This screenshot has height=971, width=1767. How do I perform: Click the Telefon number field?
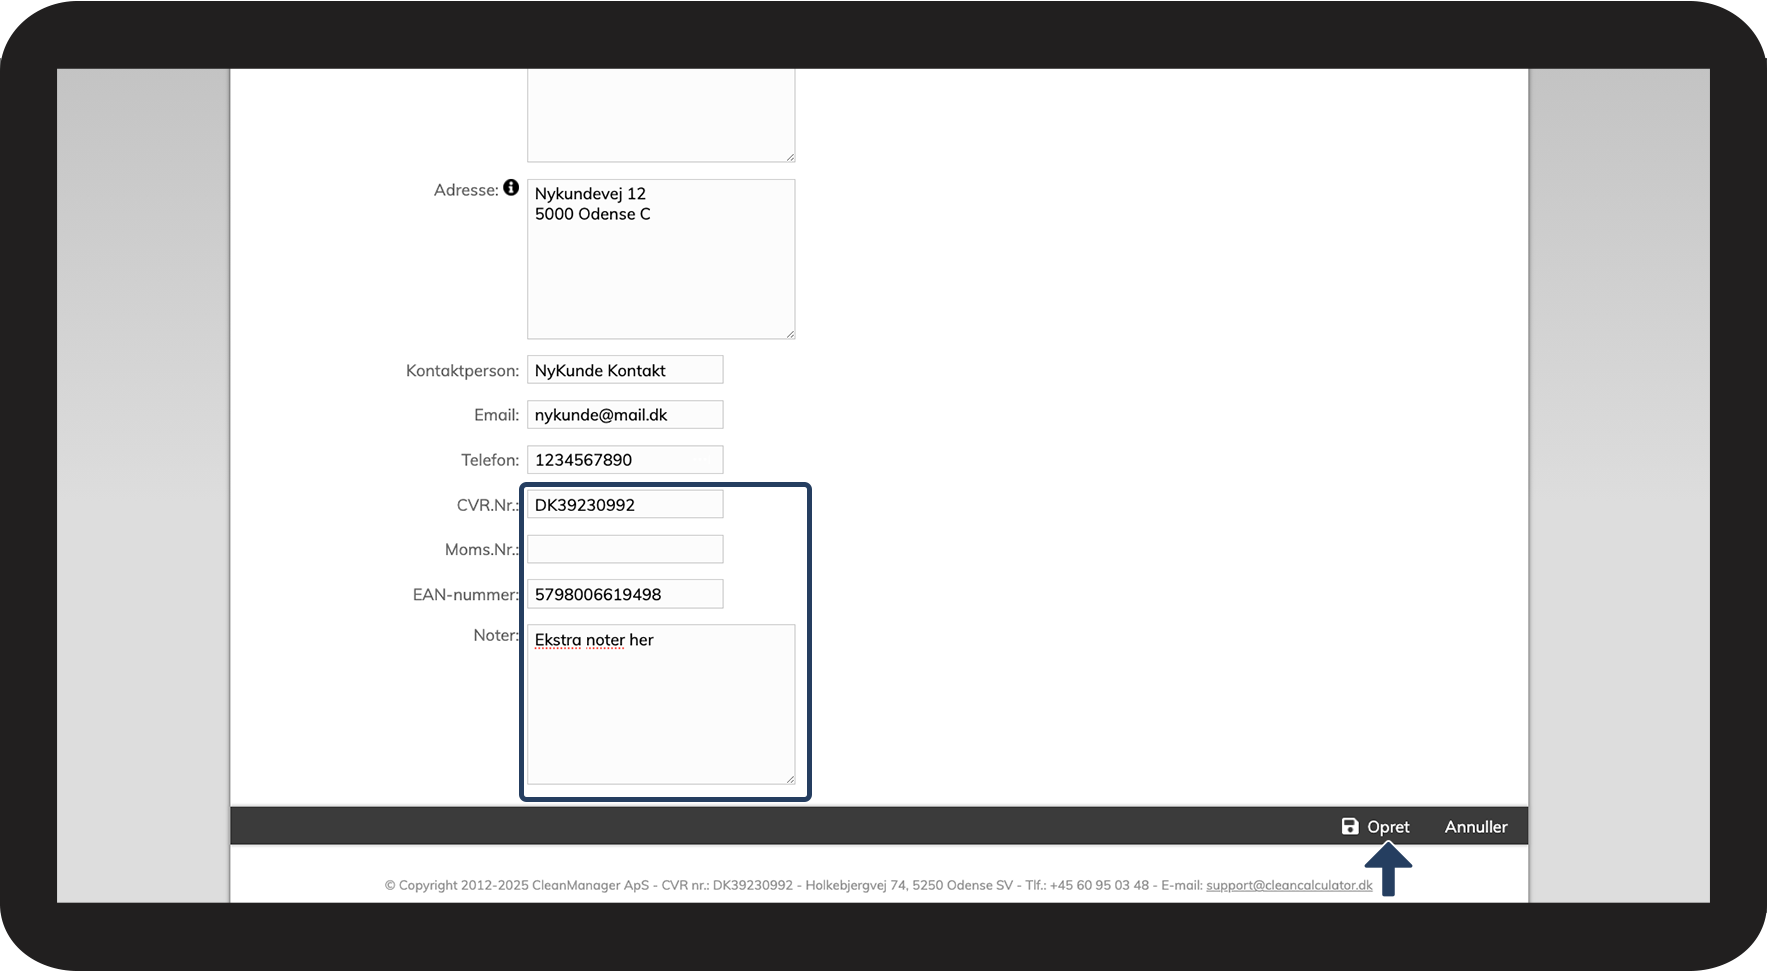click(x=625, y=460)
